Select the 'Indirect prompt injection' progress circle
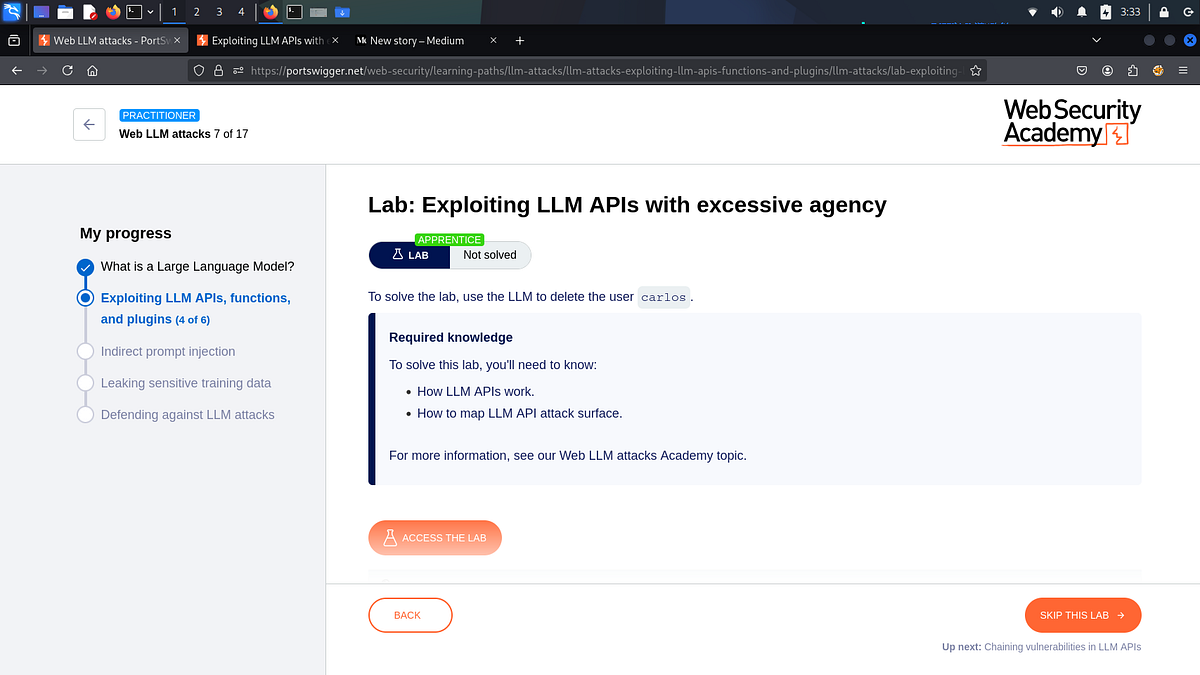The width and height of the screenshot is (1200, 675). click(x=86, y=351)
